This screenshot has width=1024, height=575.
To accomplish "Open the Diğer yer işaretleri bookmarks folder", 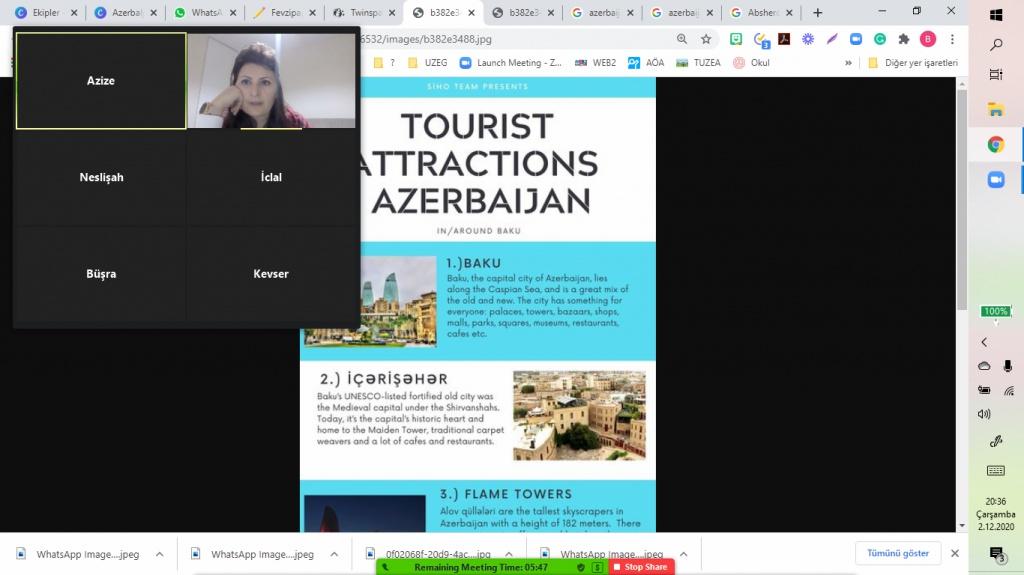I will (913, 62).
